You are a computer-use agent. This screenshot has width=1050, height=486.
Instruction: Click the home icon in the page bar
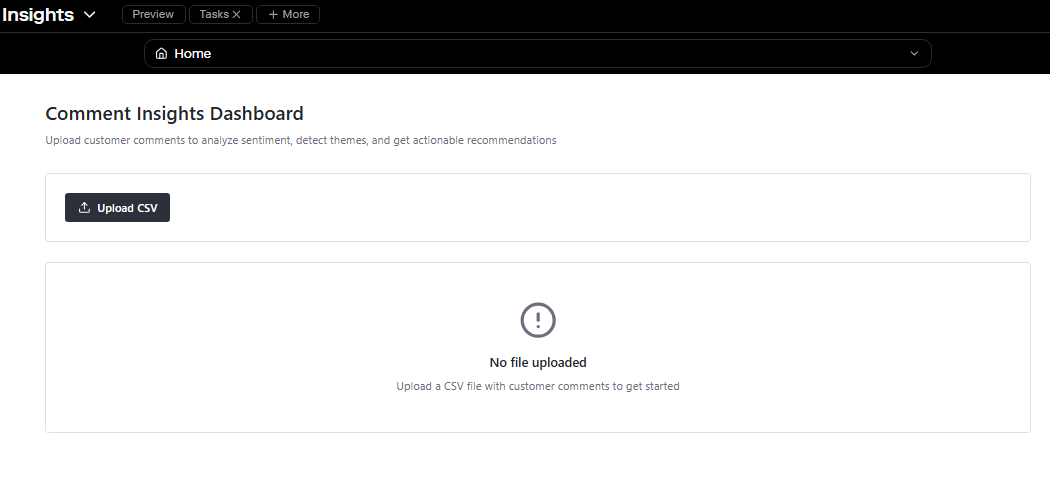tap(161, 54)
